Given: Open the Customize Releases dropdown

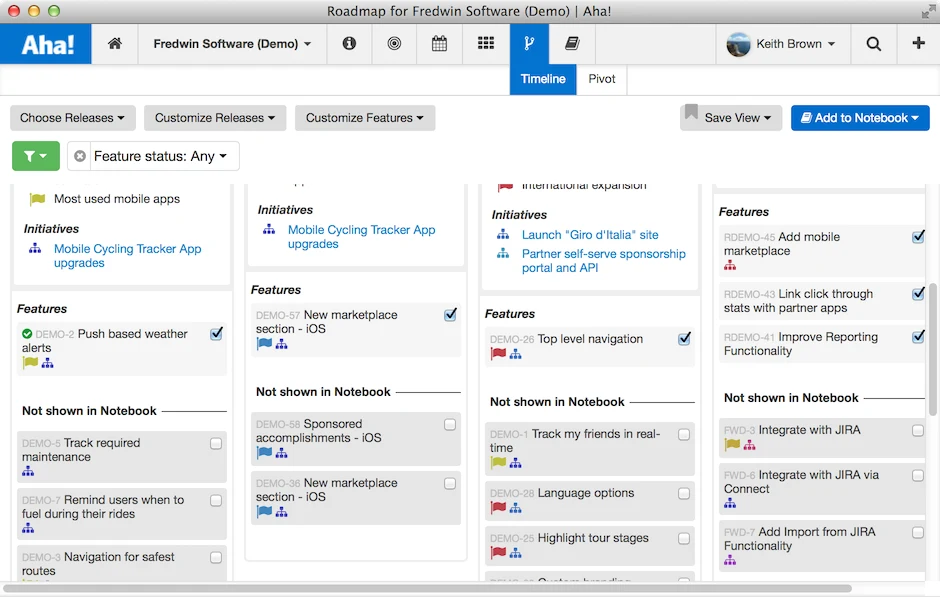Looking at the screenshot, I should [215, 118].
